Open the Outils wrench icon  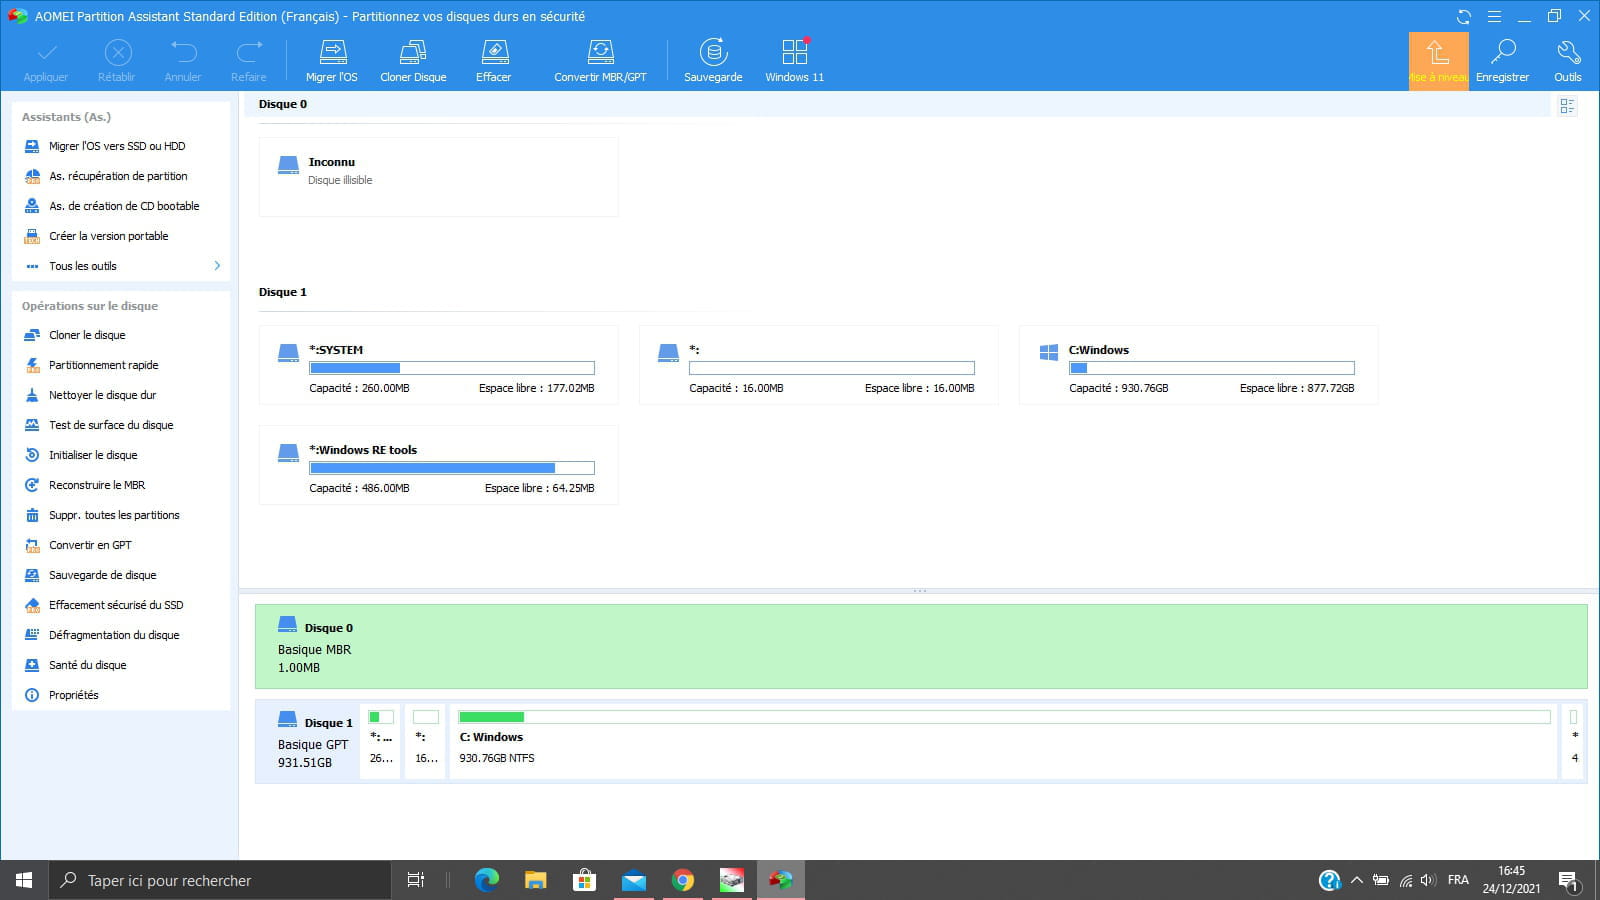(1568, 61)
